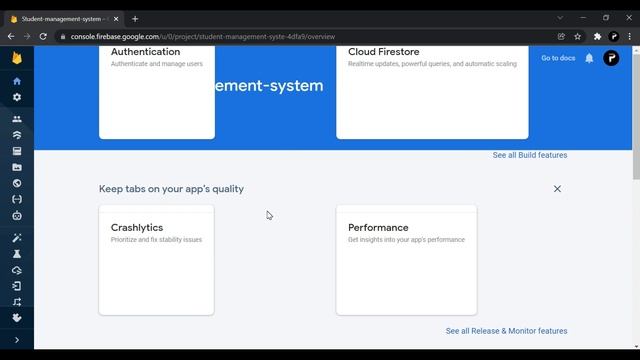Click the address bar URL
The height and width of the screenshot is (360, 640).
pyautogui.click(x=202, y=36)
